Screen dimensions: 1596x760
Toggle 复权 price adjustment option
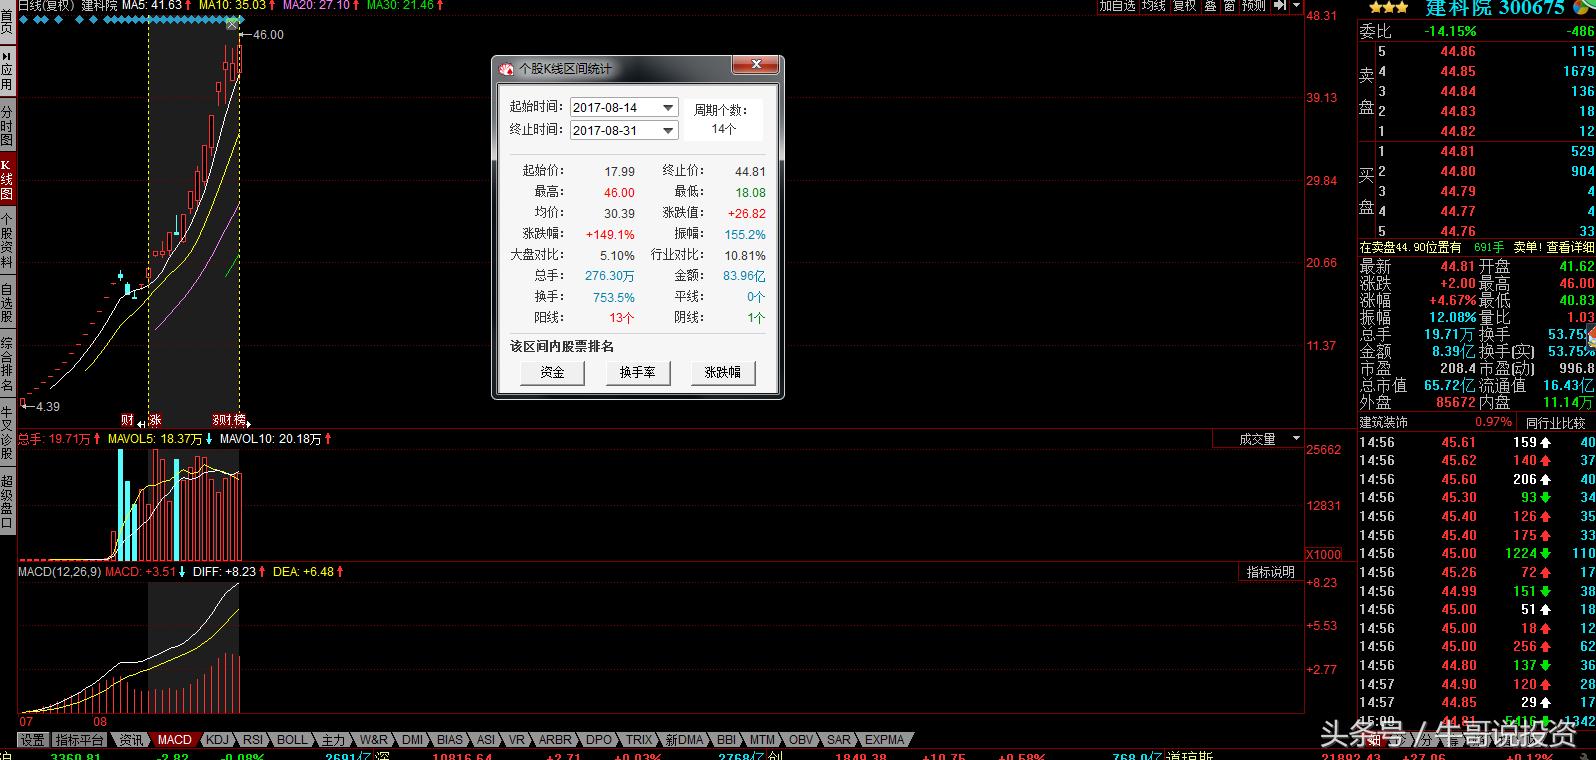click(x=1184, y=6)
